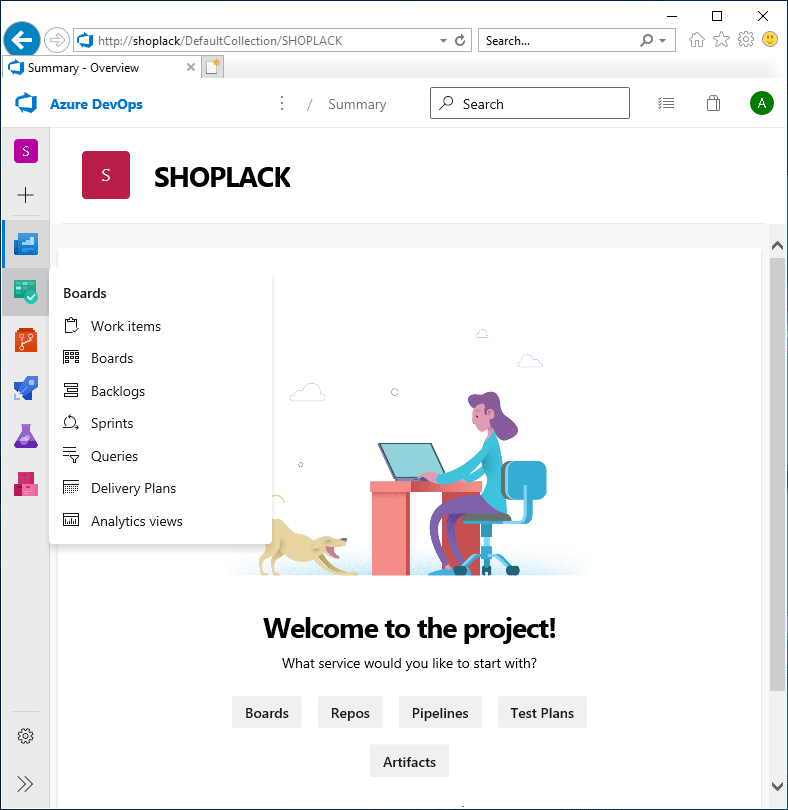Click the Delivery Plans calendar icon
The width and height of the screenshot is (788, 810).
click(71, 487)
